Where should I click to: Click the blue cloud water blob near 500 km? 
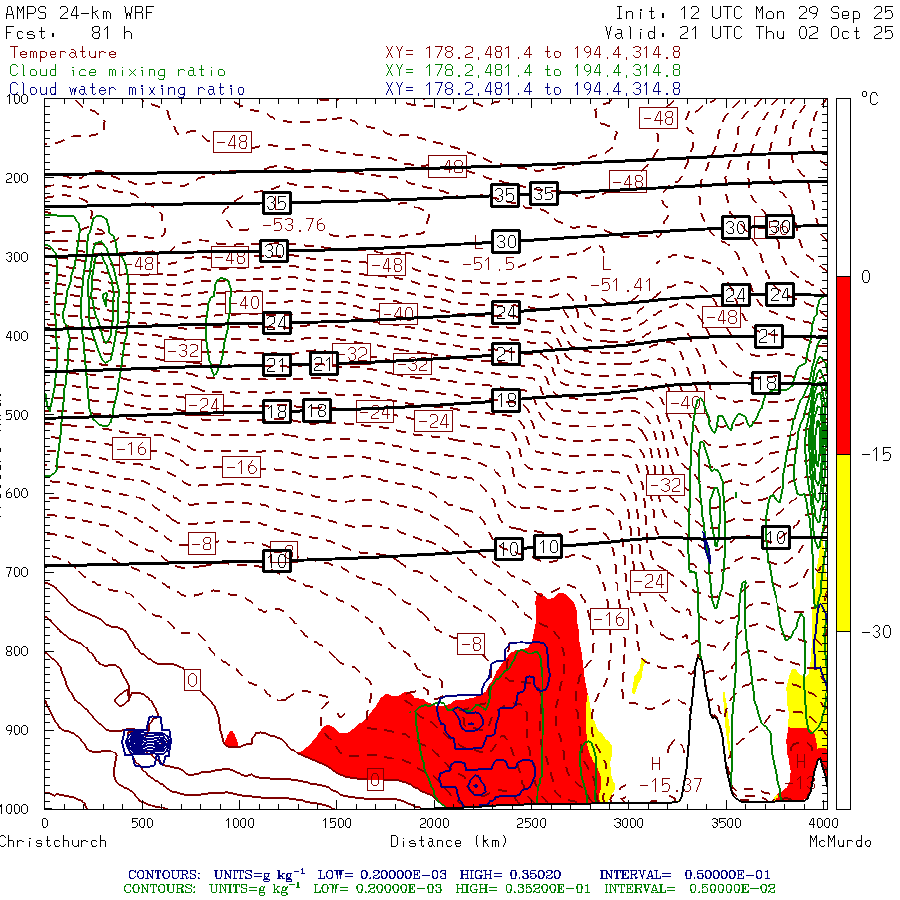coord(147,742)
